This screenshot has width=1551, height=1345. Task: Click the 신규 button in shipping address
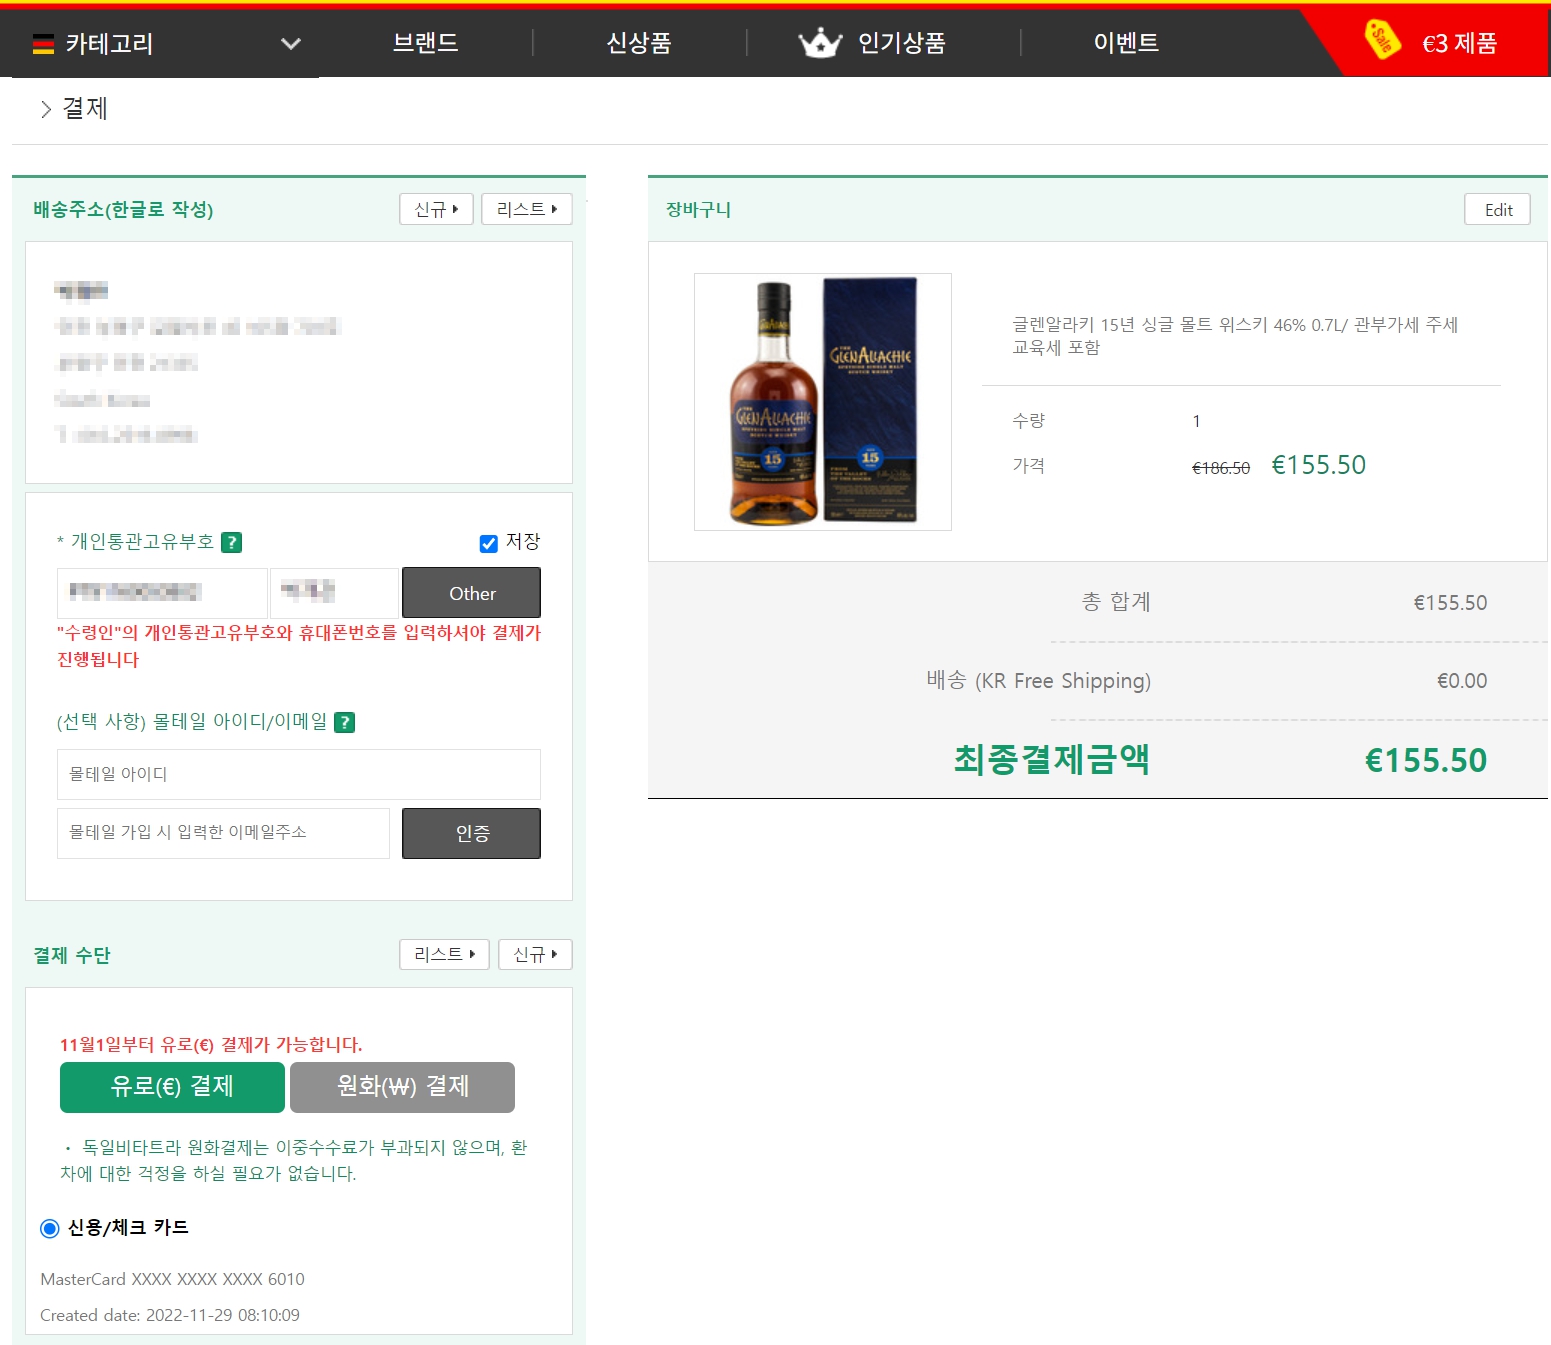tap(436, 209)
